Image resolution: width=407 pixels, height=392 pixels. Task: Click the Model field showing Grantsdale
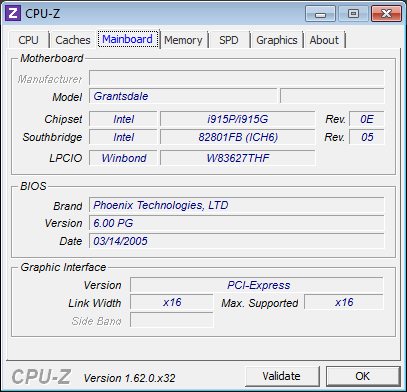click(183, 96)
